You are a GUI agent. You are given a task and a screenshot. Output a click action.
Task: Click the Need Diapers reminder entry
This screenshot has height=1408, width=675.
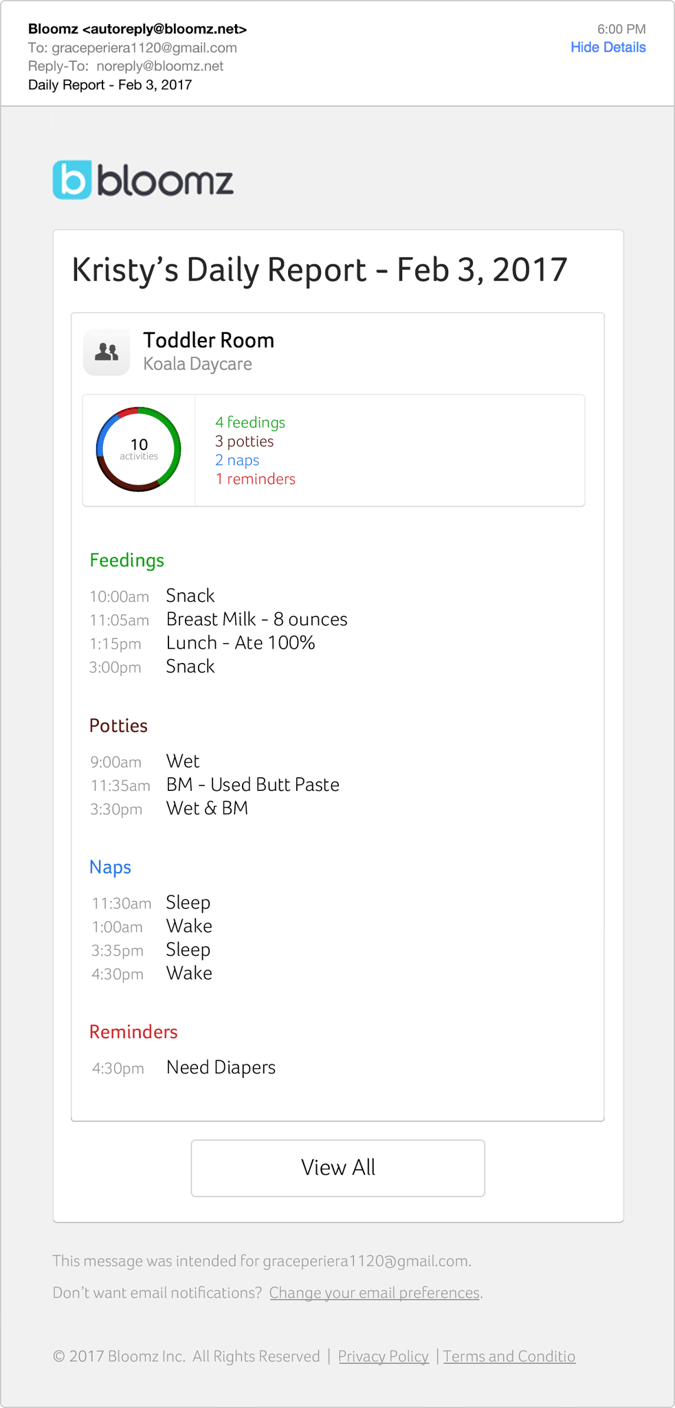coord(221,1067)
